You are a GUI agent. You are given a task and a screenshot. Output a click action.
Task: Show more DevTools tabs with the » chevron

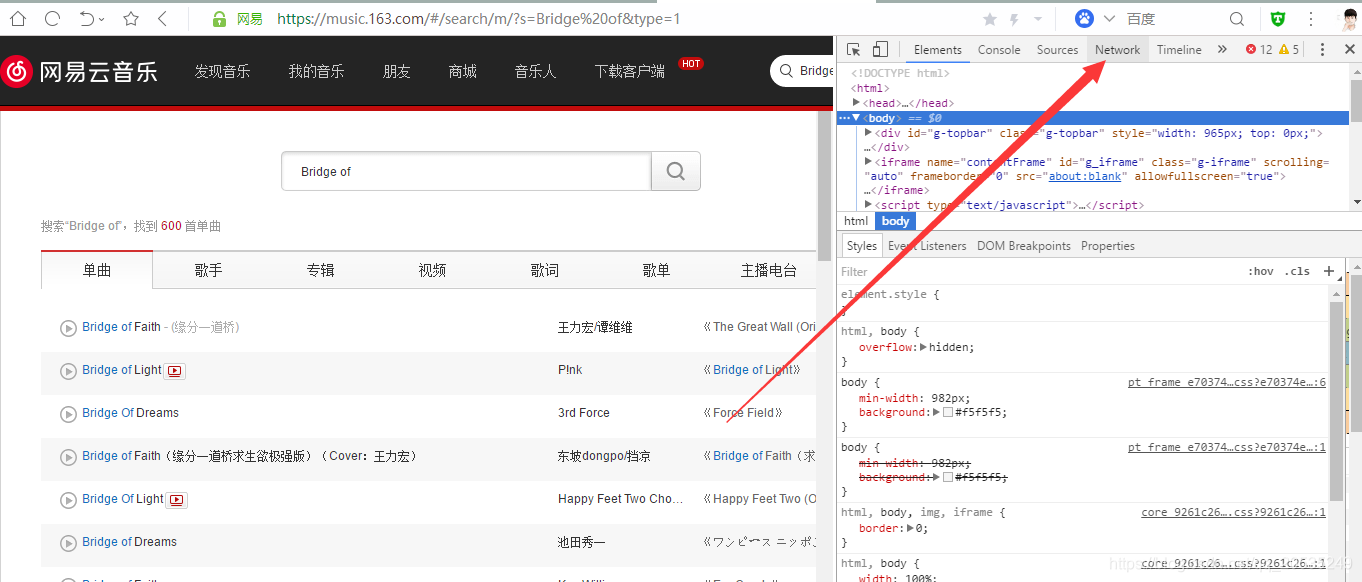1222,50
